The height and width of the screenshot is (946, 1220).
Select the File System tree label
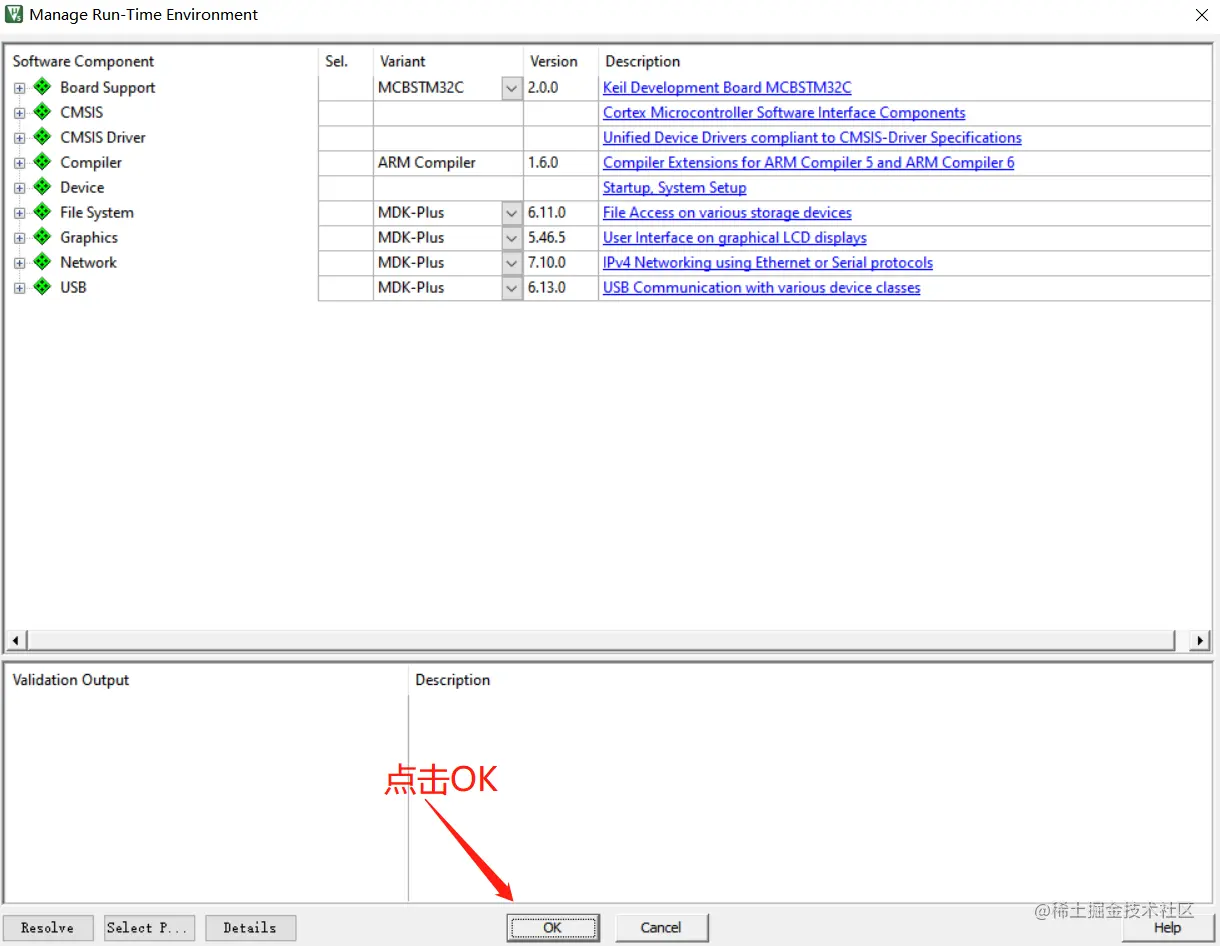(x=96, y=213)
